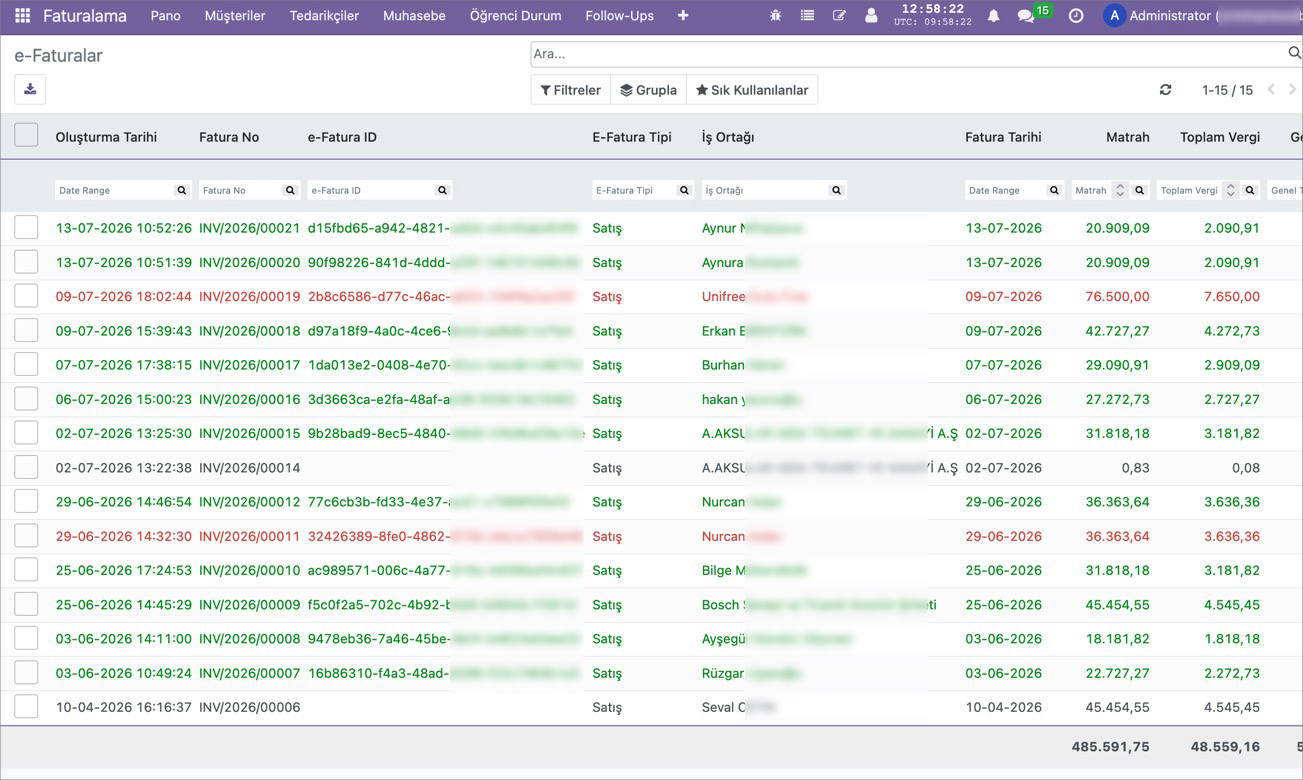Open the Administrator user menu

(1200, 16)
